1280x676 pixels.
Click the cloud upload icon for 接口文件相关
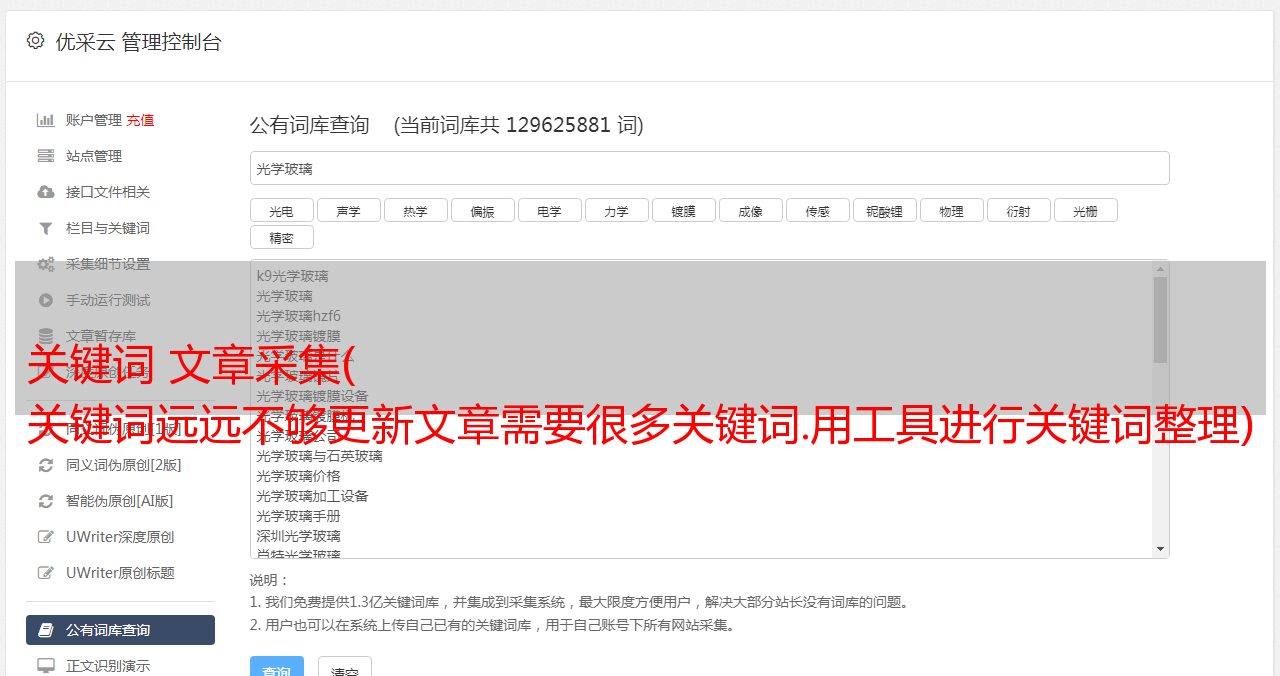point(46,192)
